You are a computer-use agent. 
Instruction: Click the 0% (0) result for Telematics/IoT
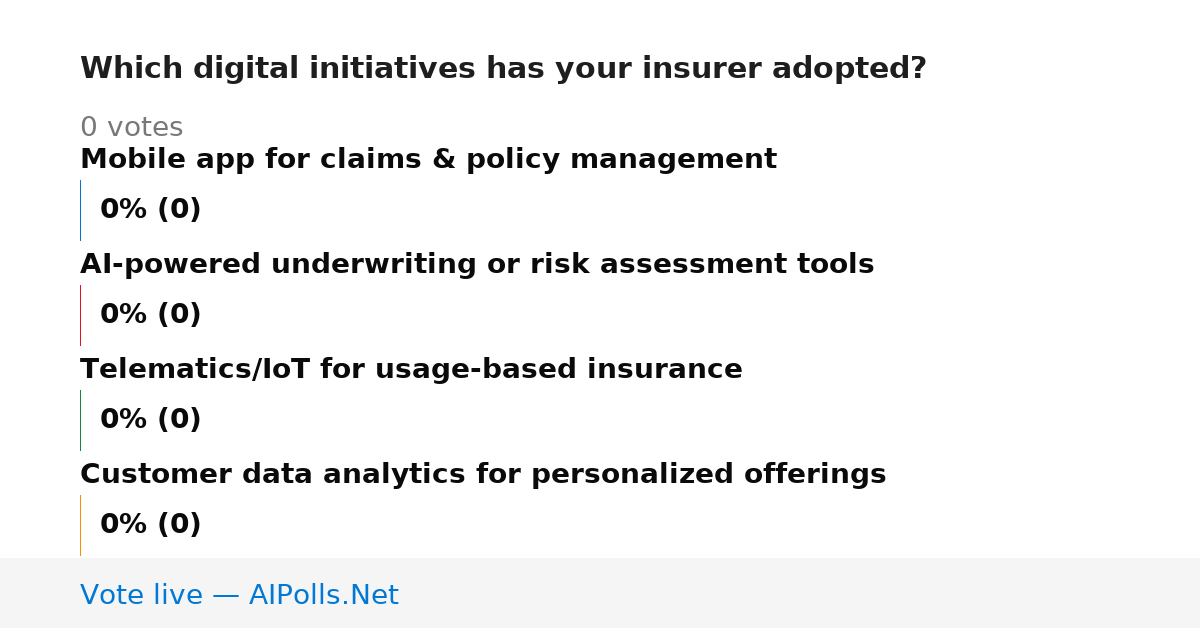click(x=150, y=420)
